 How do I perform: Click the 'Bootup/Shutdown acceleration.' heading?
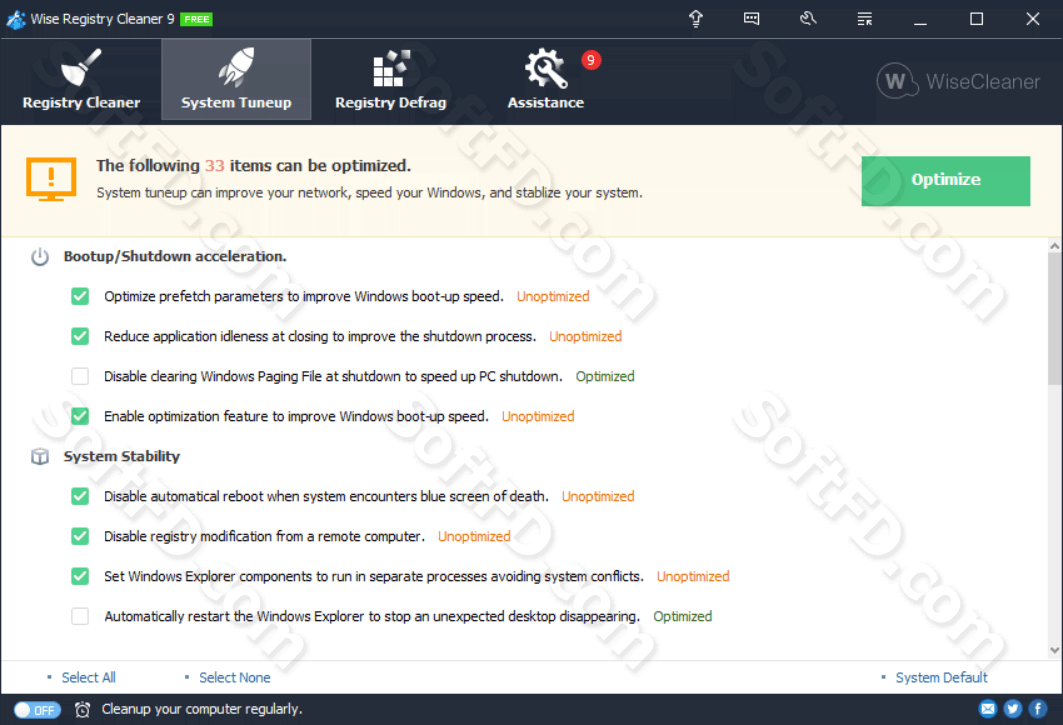(x=175, y=256)
